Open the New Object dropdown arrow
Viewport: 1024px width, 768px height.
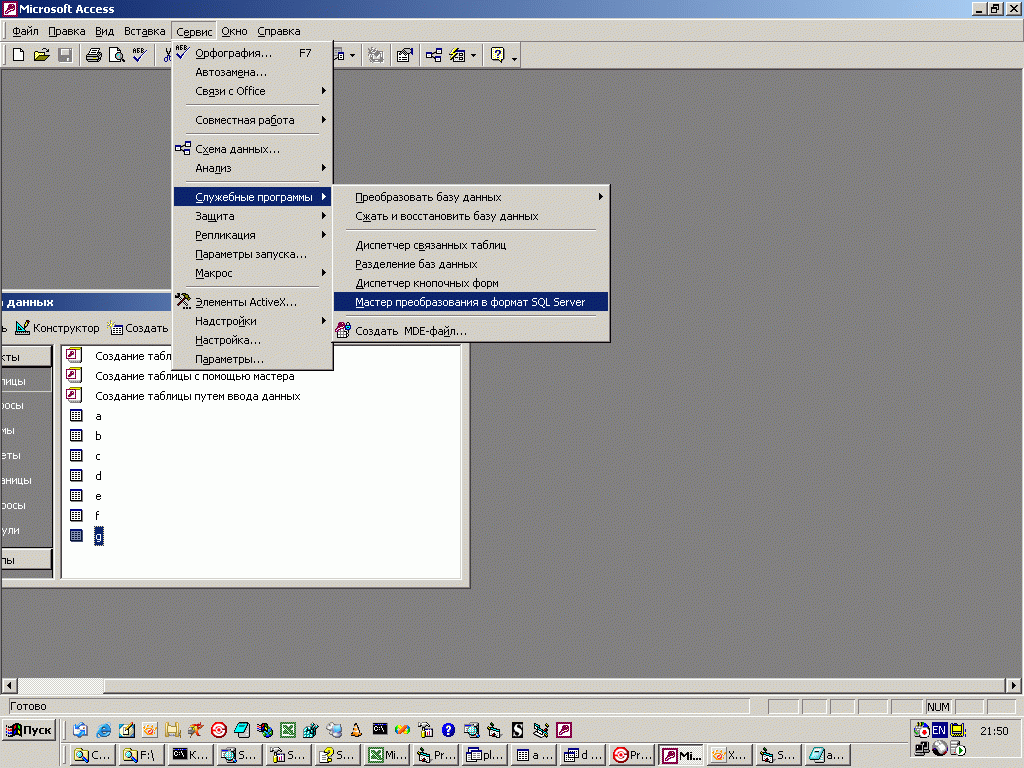(473, 55)
